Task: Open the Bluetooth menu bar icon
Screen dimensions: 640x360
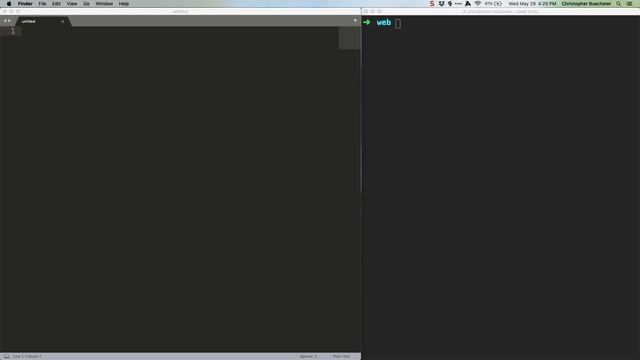Action: (x=450, y=4)
